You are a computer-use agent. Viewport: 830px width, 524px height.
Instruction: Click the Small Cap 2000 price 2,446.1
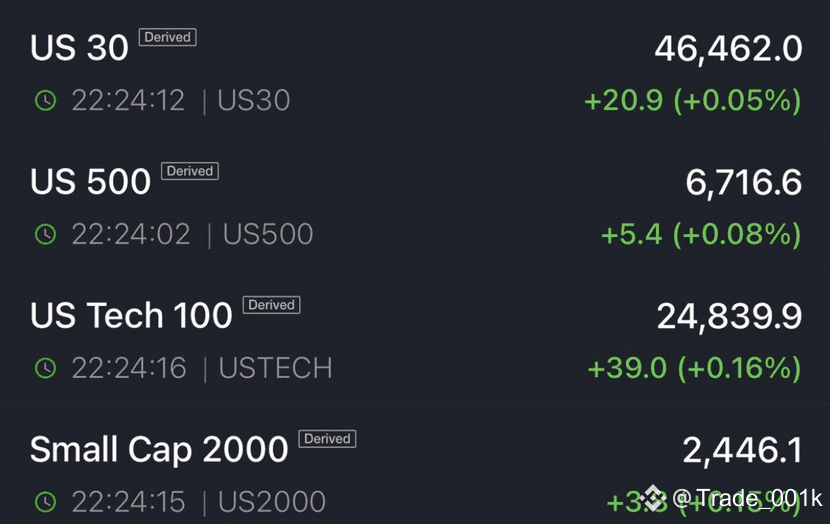click(742, 450)
